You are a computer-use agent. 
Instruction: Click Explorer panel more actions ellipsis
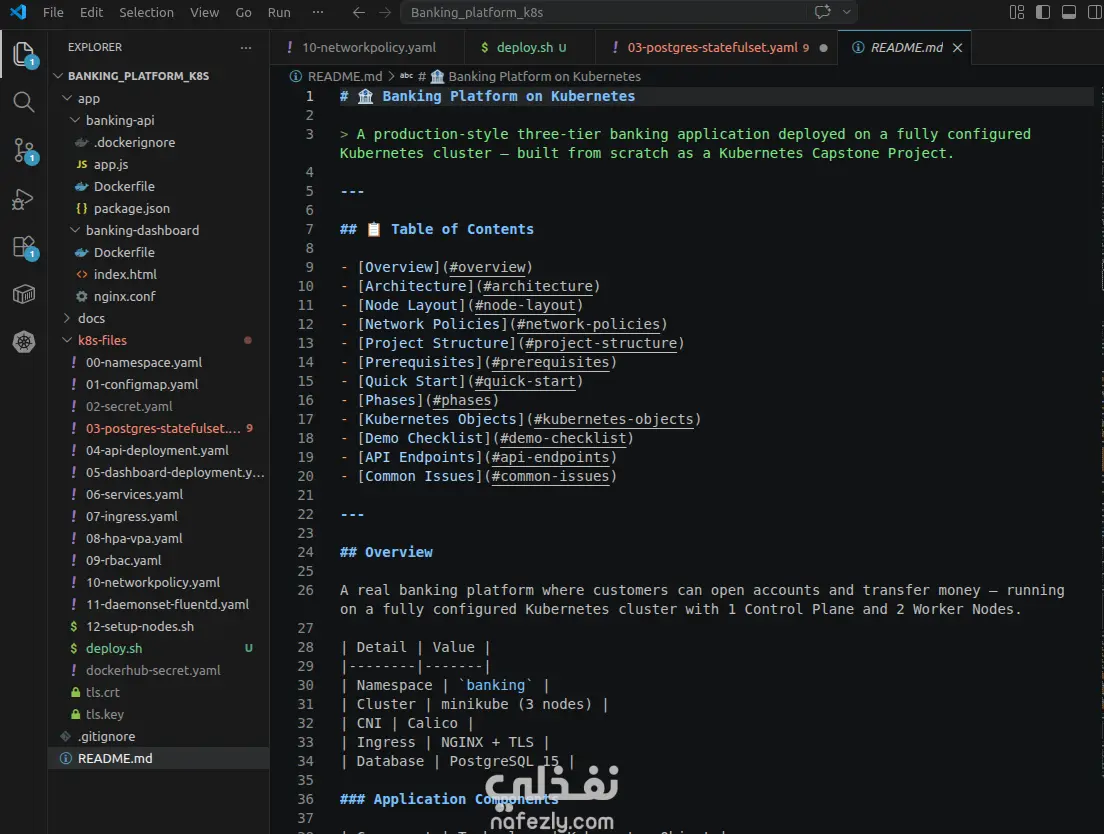coord(246,47)
